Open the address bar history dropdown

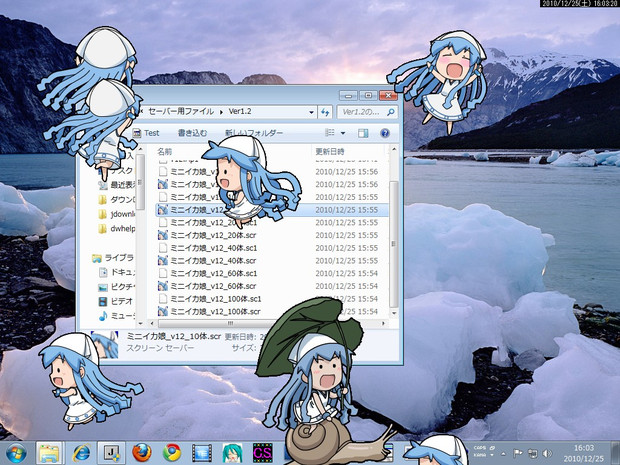pos(311,112)
